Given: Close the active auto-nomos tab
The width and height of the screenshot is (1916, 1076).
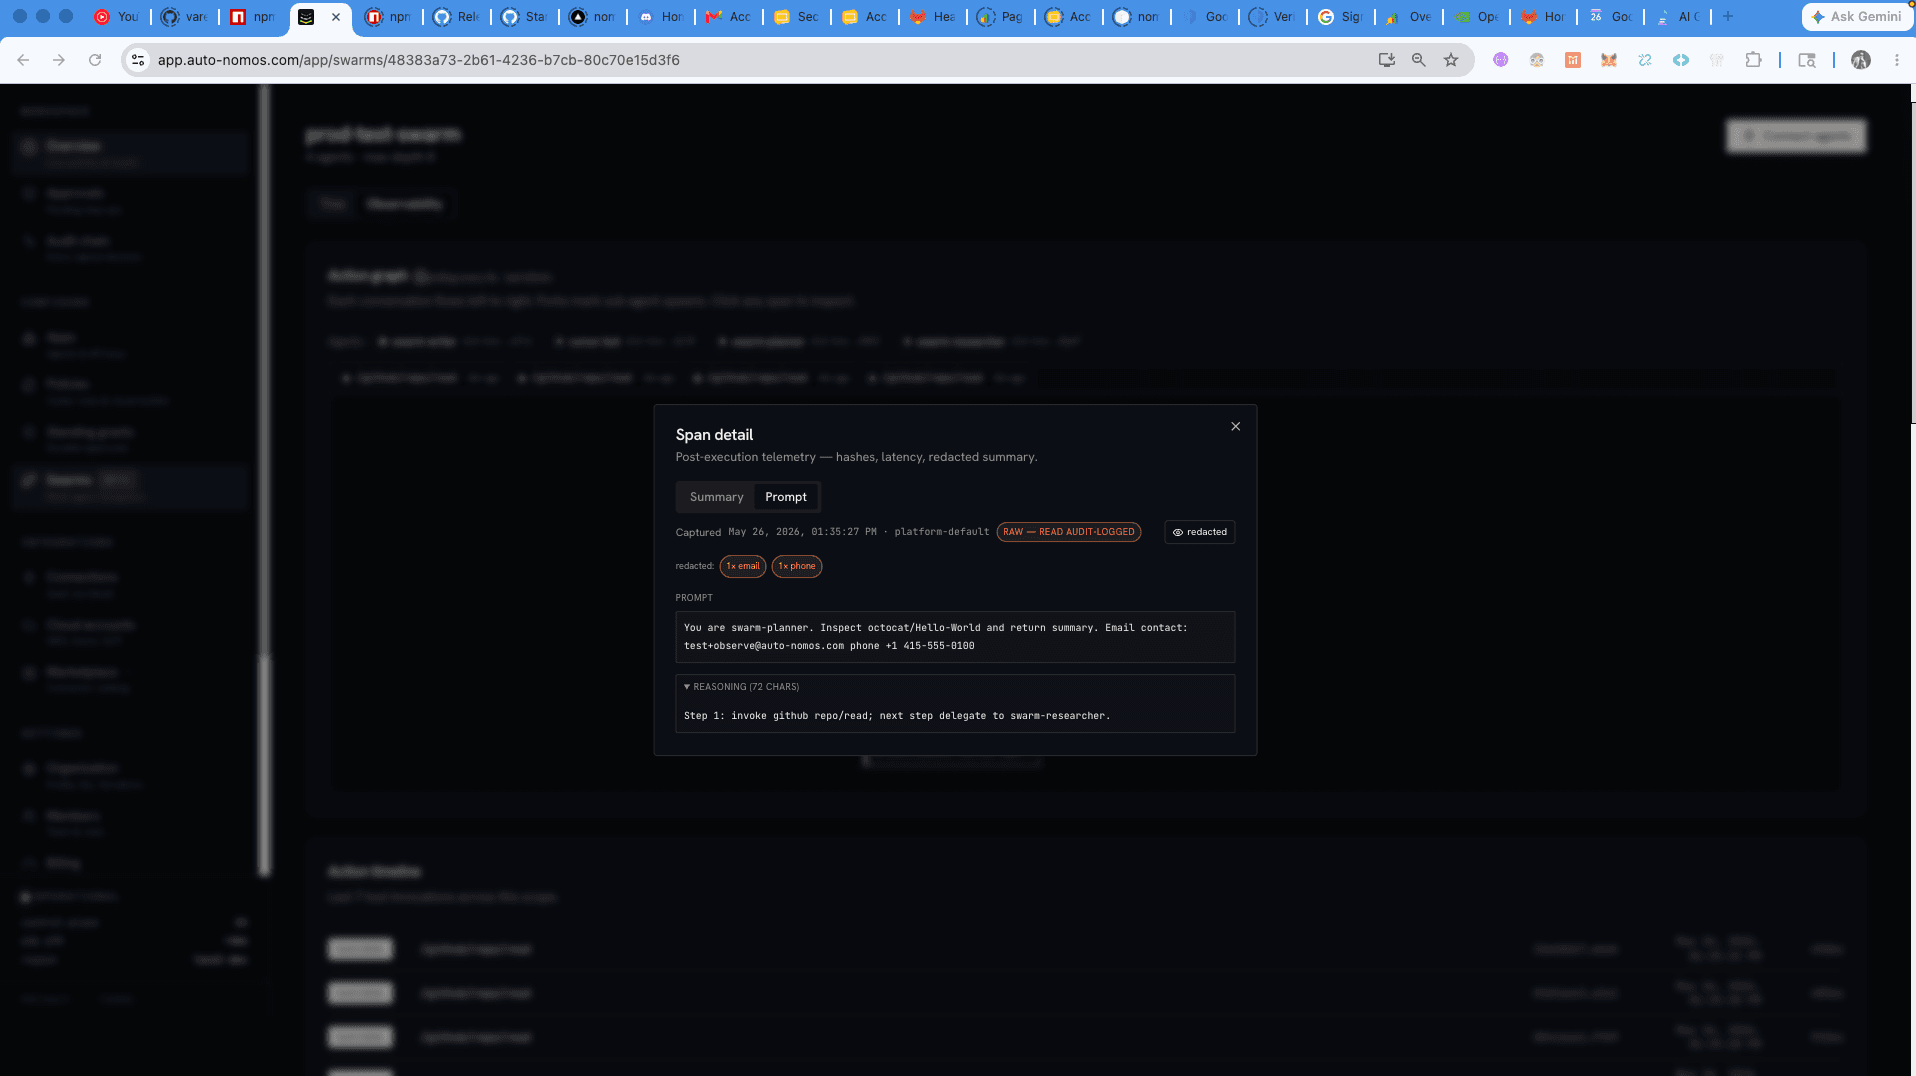Looking at the screenshot, I should [x=336, y=17].
